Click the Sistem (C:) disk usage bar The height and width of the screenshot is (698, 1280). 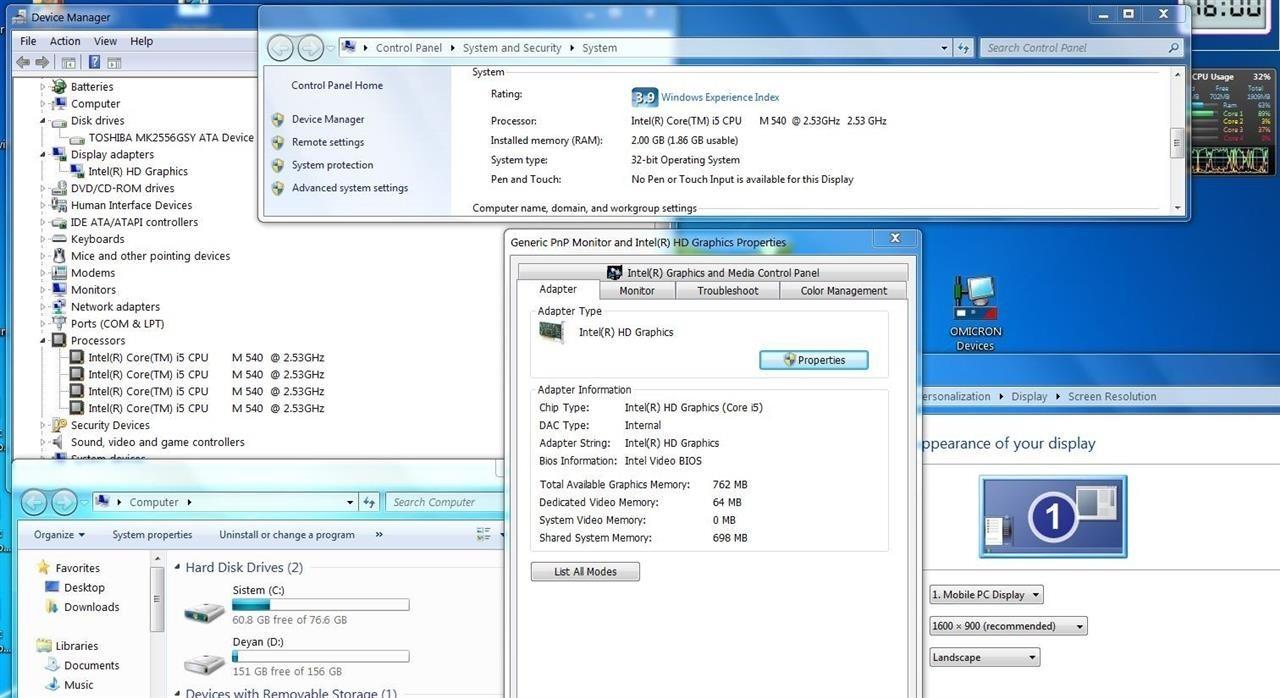[321, 605]
